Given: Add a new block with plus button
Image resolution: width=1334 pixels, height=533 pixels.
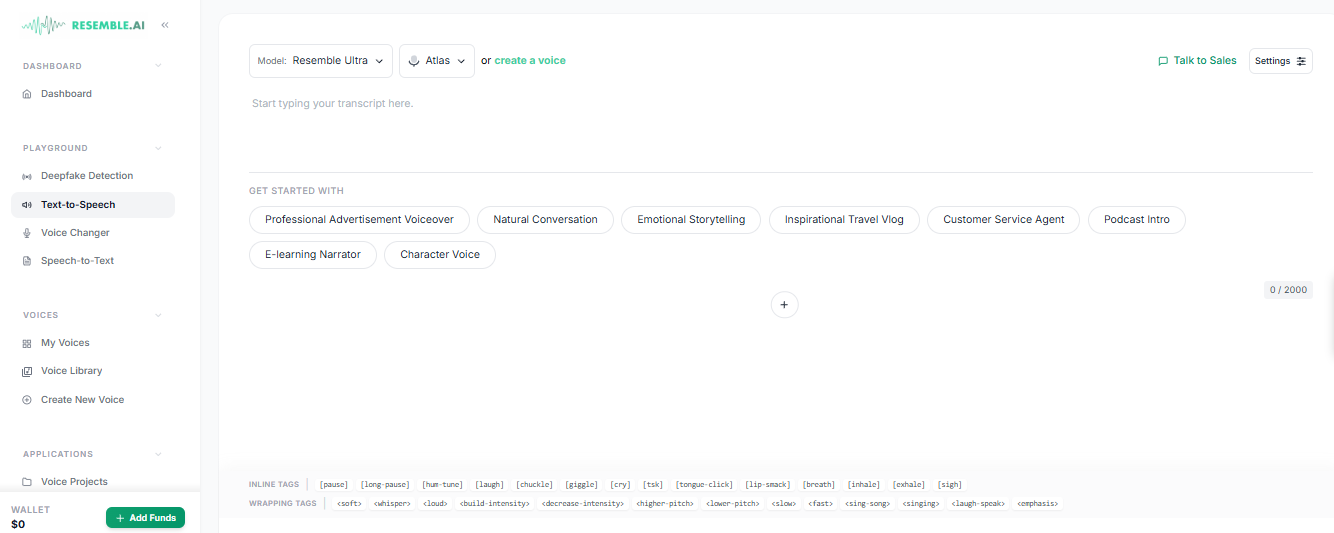Looking at the screenshot, I should (x=785, y=305).
